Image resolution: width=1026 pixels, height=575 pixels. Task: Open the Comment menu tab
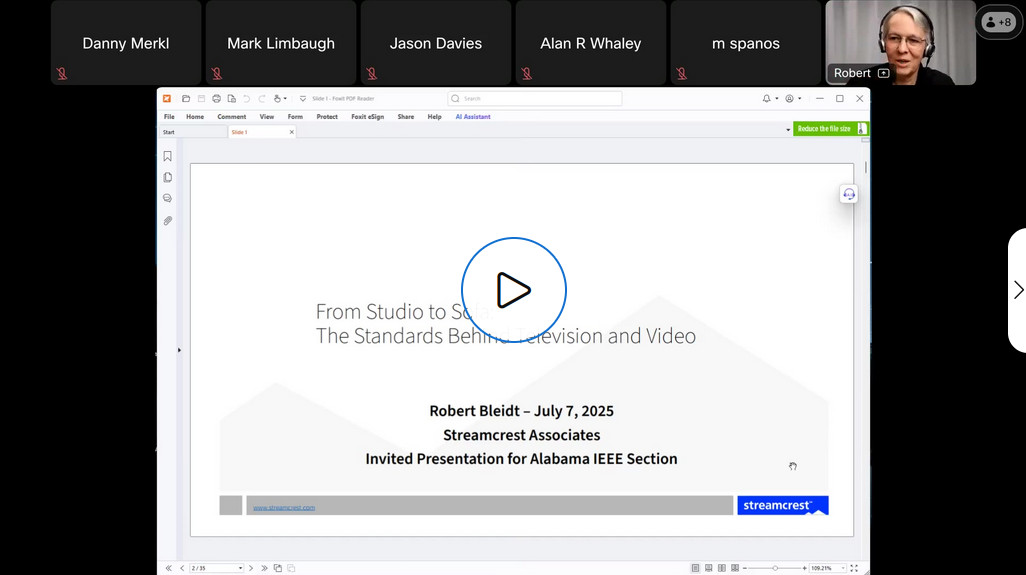click(231, 117)
